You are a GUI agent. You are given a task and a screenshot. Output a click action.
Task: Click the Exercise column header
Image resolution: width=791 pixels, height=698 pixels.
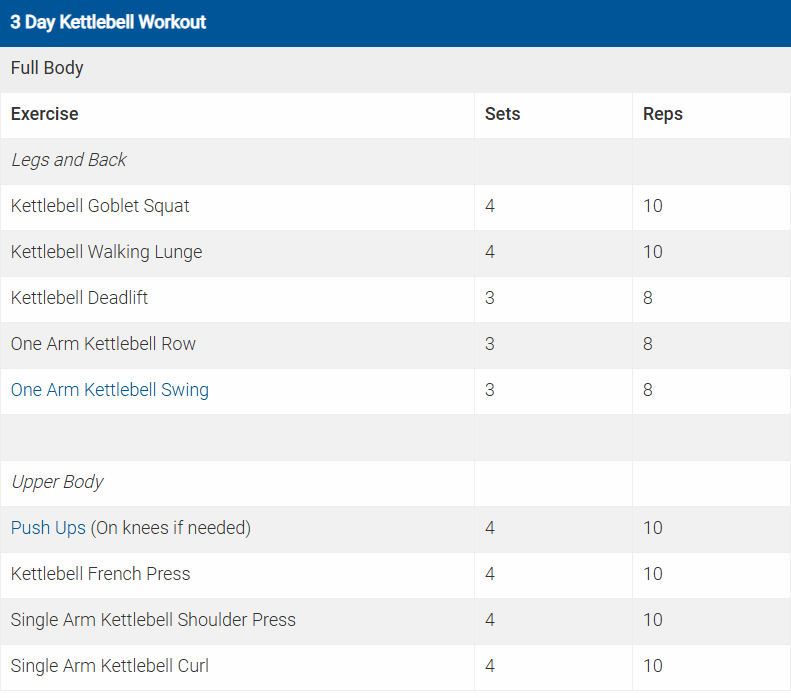click(x=44, y=114)
